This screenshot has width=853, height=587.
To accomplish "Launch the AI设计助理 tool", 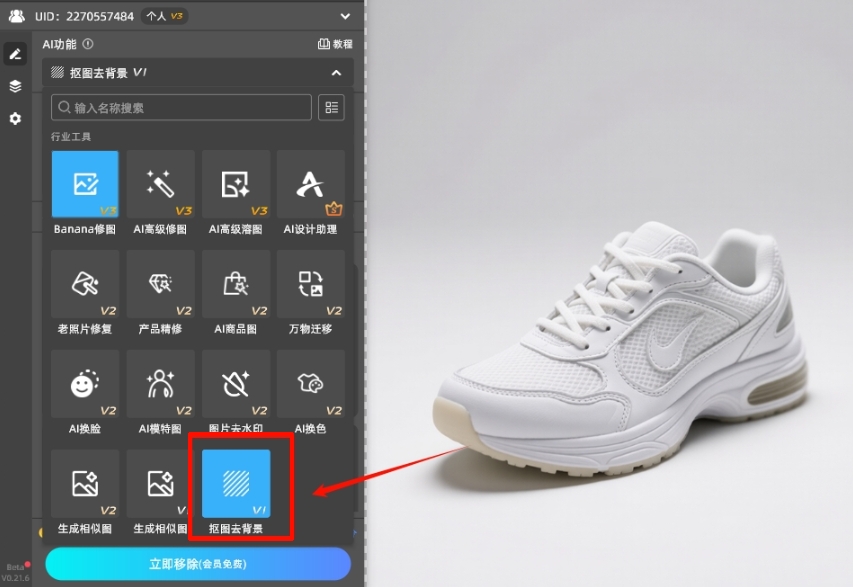I will click(310, 184).
